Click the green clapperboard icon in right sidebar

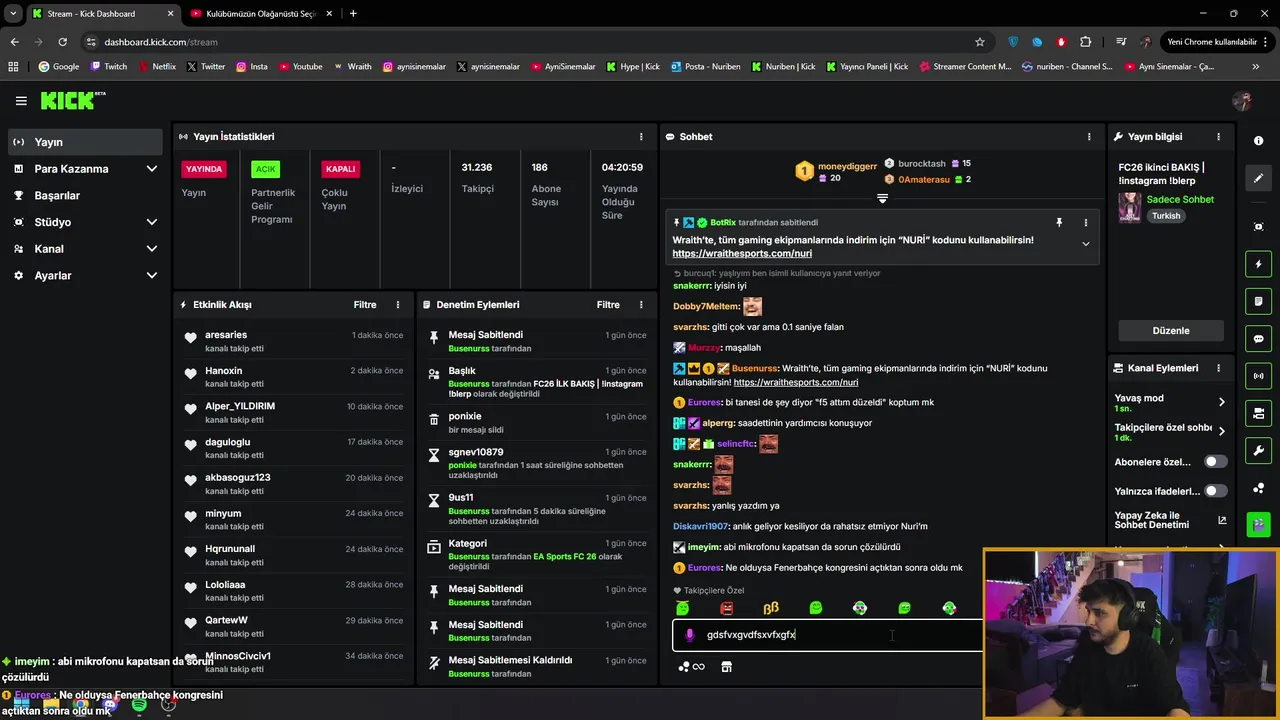point(1259,524)
